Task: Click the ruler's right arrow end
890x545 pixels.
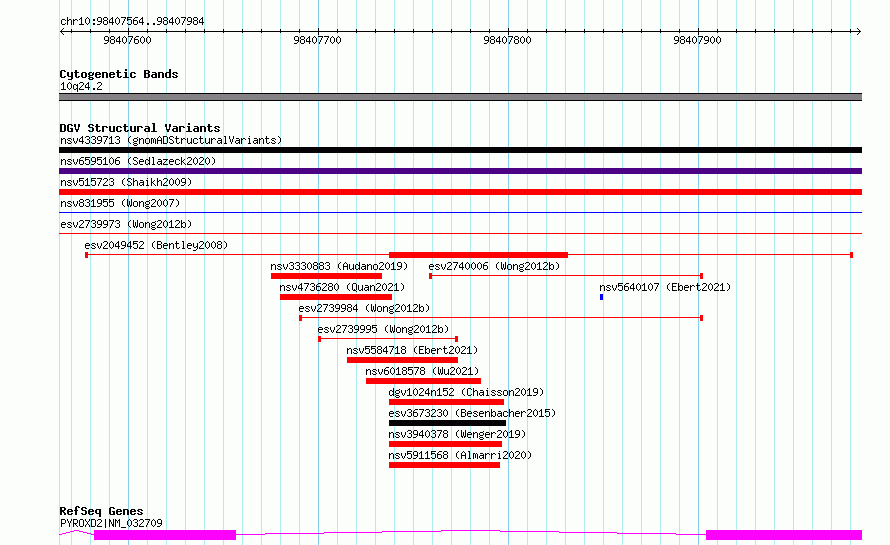Action: pos(858,32)
